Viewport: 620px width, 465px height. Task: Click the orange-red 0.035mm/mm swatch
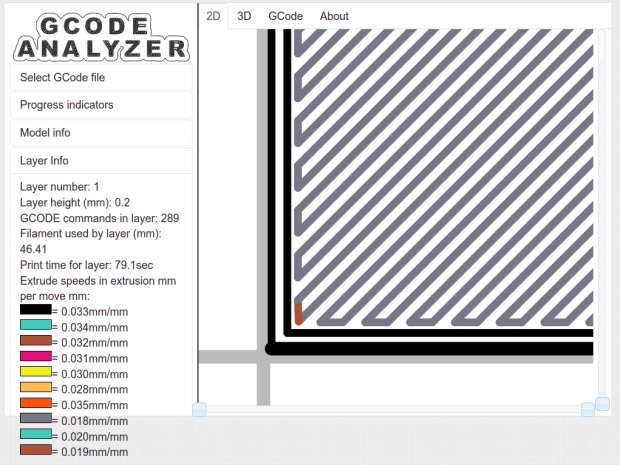[x=36, y=403]
